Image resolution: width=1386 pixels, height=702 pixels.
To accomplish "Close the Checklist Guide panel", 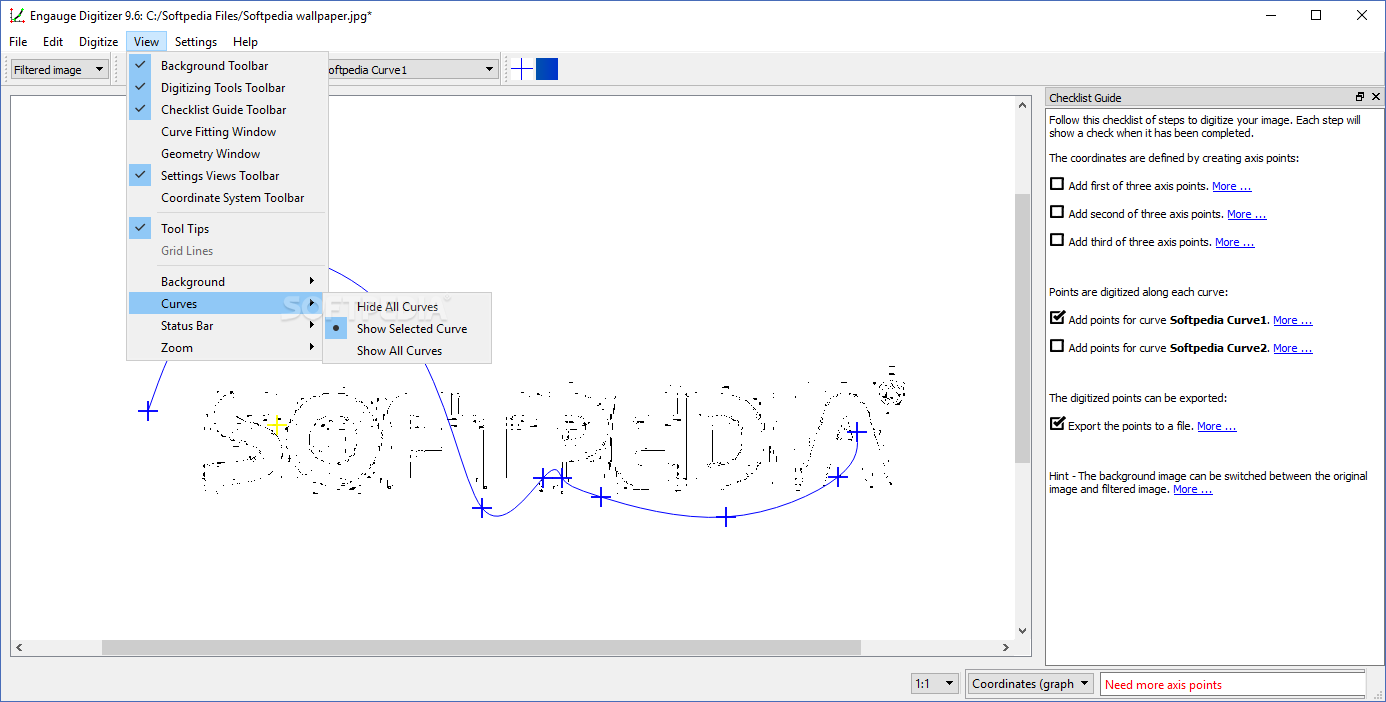I will point(1376,97).
